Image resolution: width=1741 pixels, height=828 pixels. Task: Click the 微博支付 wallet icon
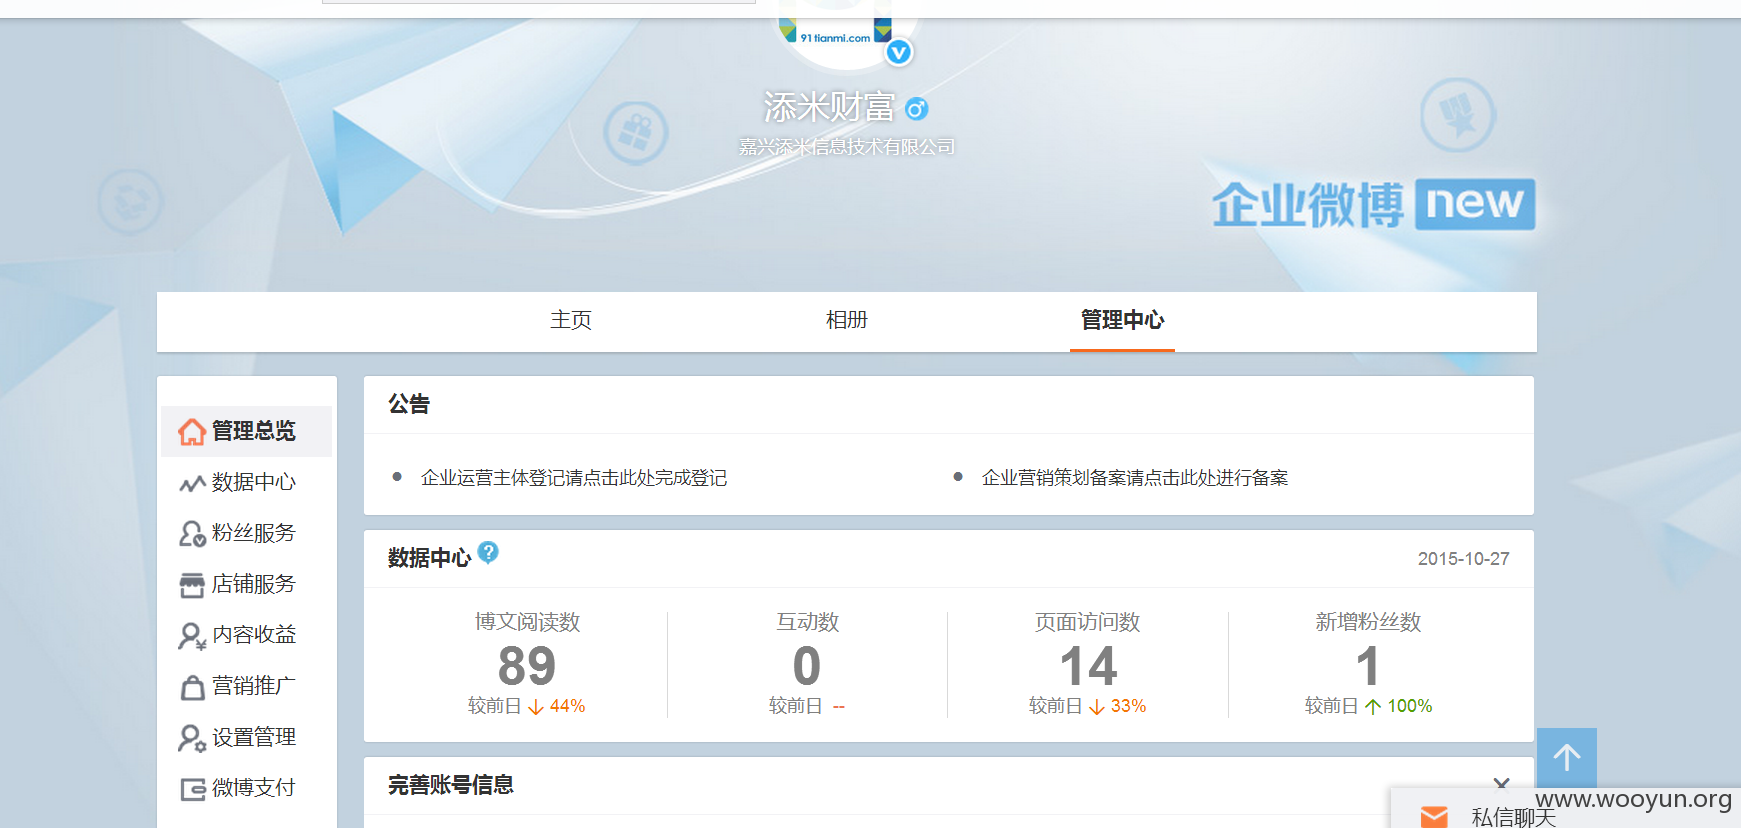tap(192, 789)
